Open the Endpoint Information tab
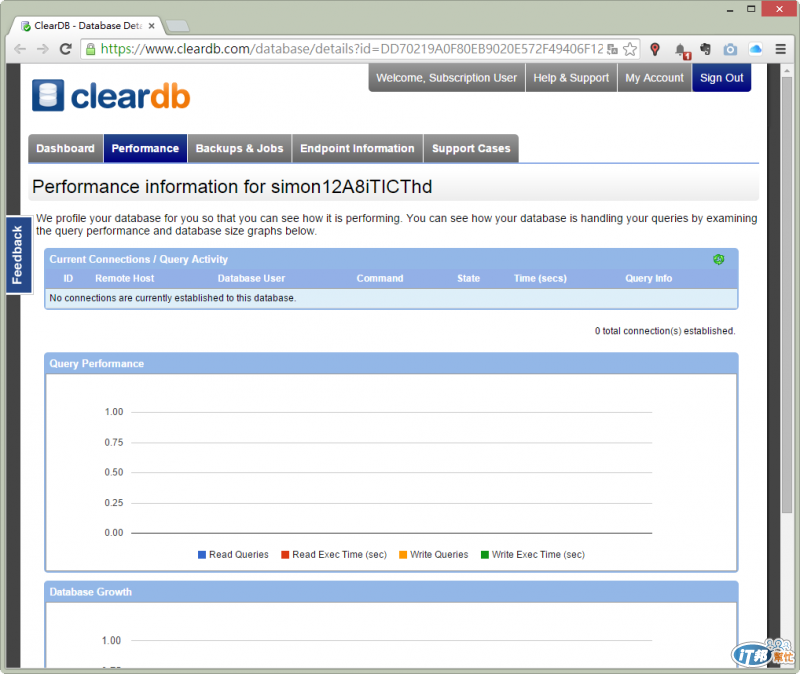800x674 pixels. [357, 148]
